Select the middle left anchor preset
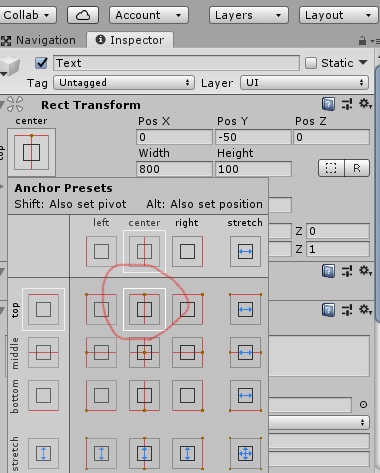This screenshot has height=473, width=380. (101, 352)
